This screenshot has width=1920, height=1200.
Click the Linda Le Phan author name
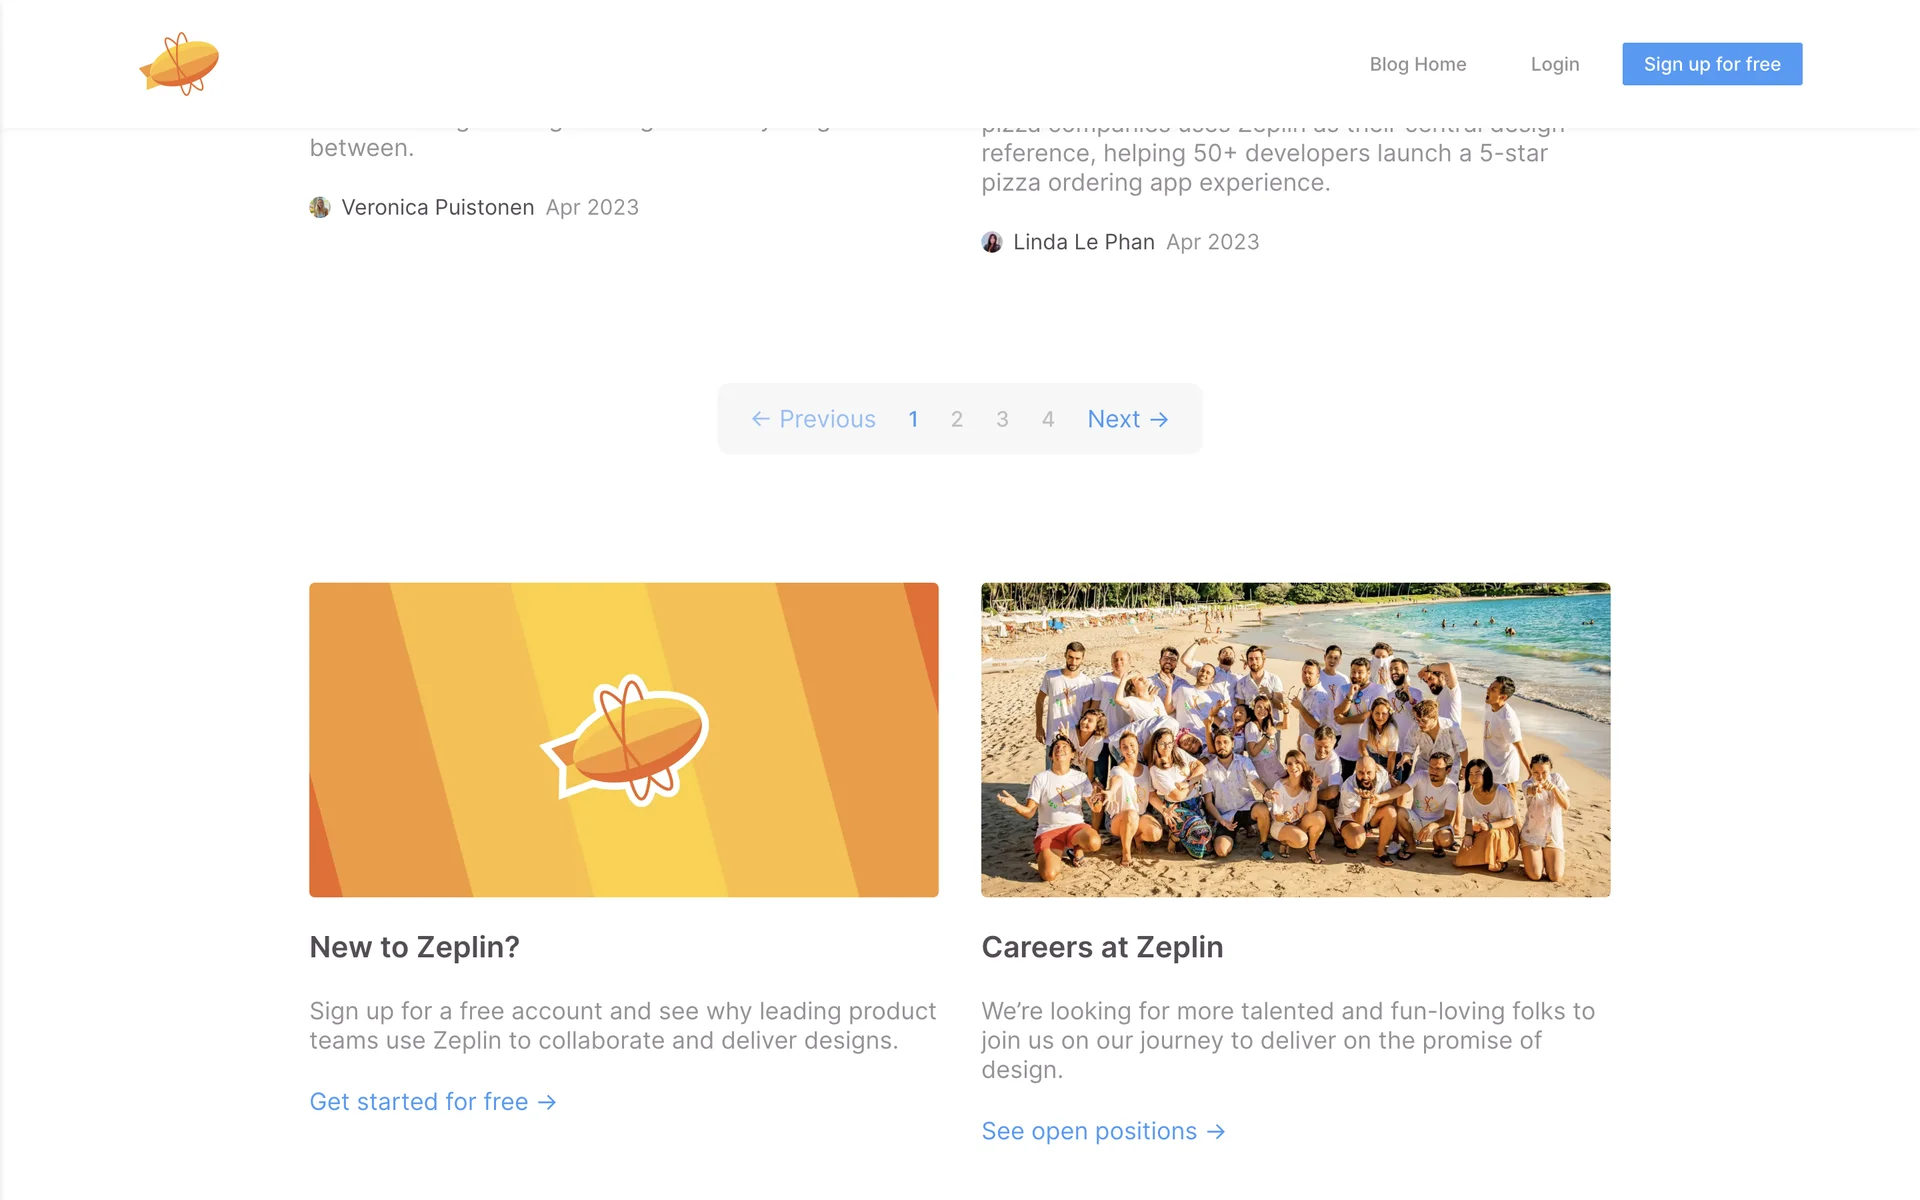point(1084,242)
